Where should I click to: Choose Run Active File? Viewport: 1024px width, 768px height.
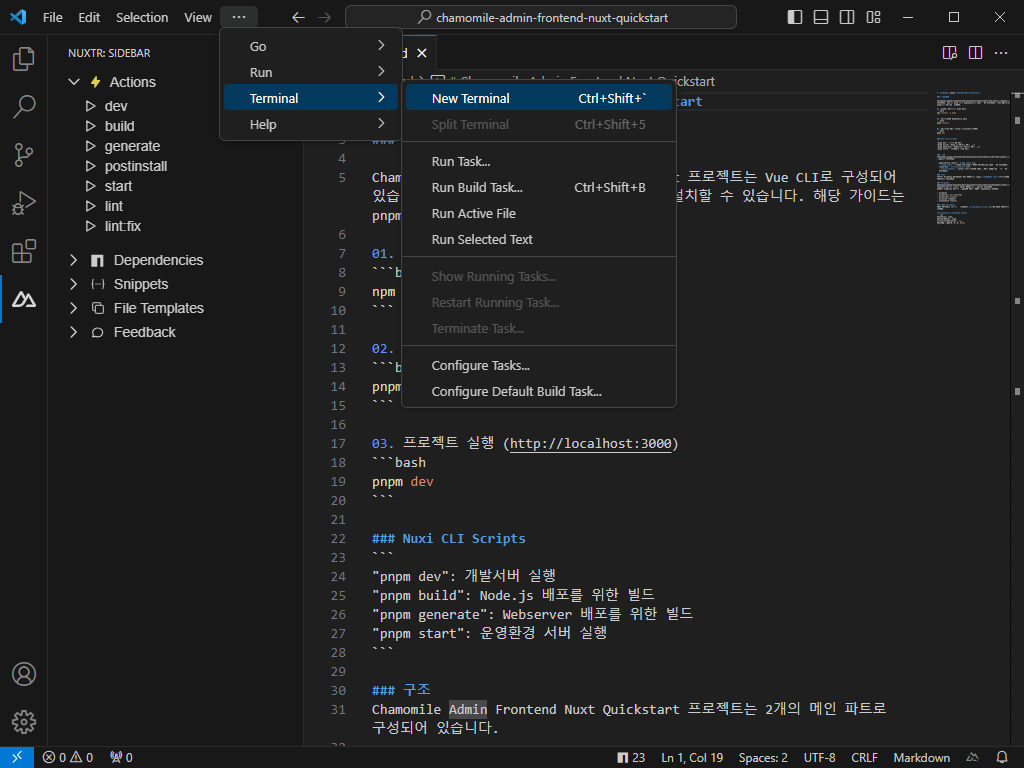point(539,214)
